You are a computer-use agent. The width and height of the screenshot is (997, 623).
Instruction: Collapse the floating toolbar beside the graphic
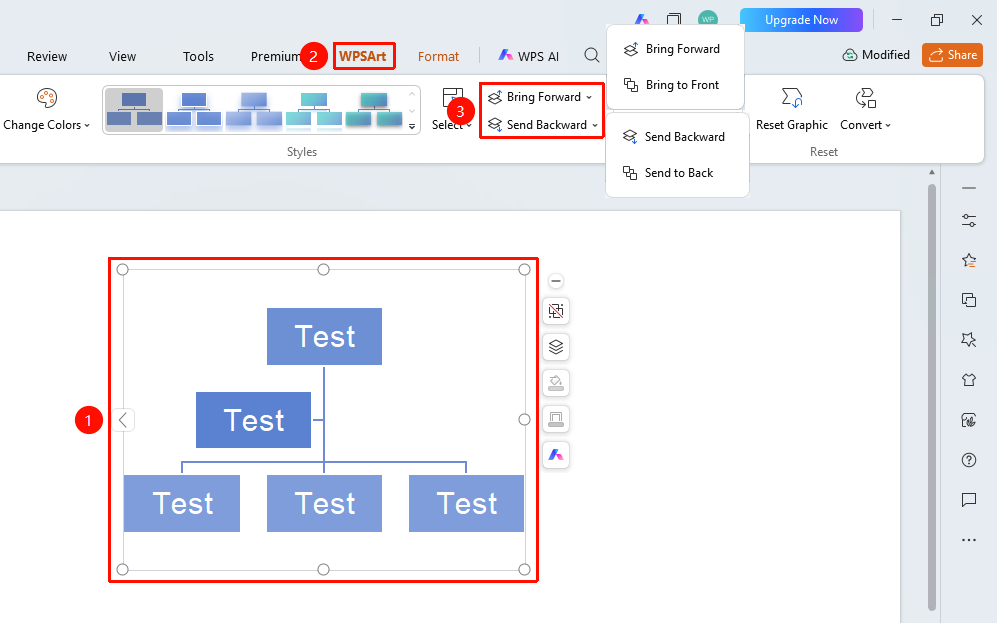[x=556, y=281]
